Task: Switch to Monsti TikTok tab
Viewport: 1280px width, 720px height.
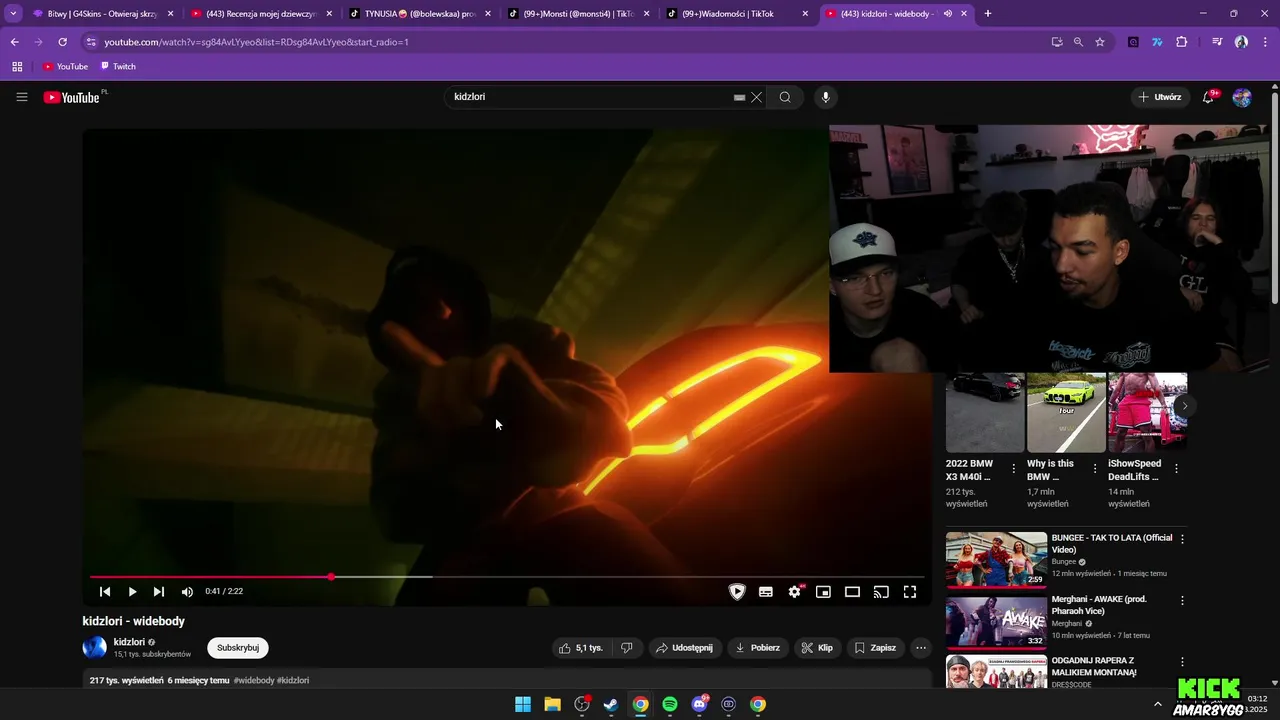Action: click(578, 14)
